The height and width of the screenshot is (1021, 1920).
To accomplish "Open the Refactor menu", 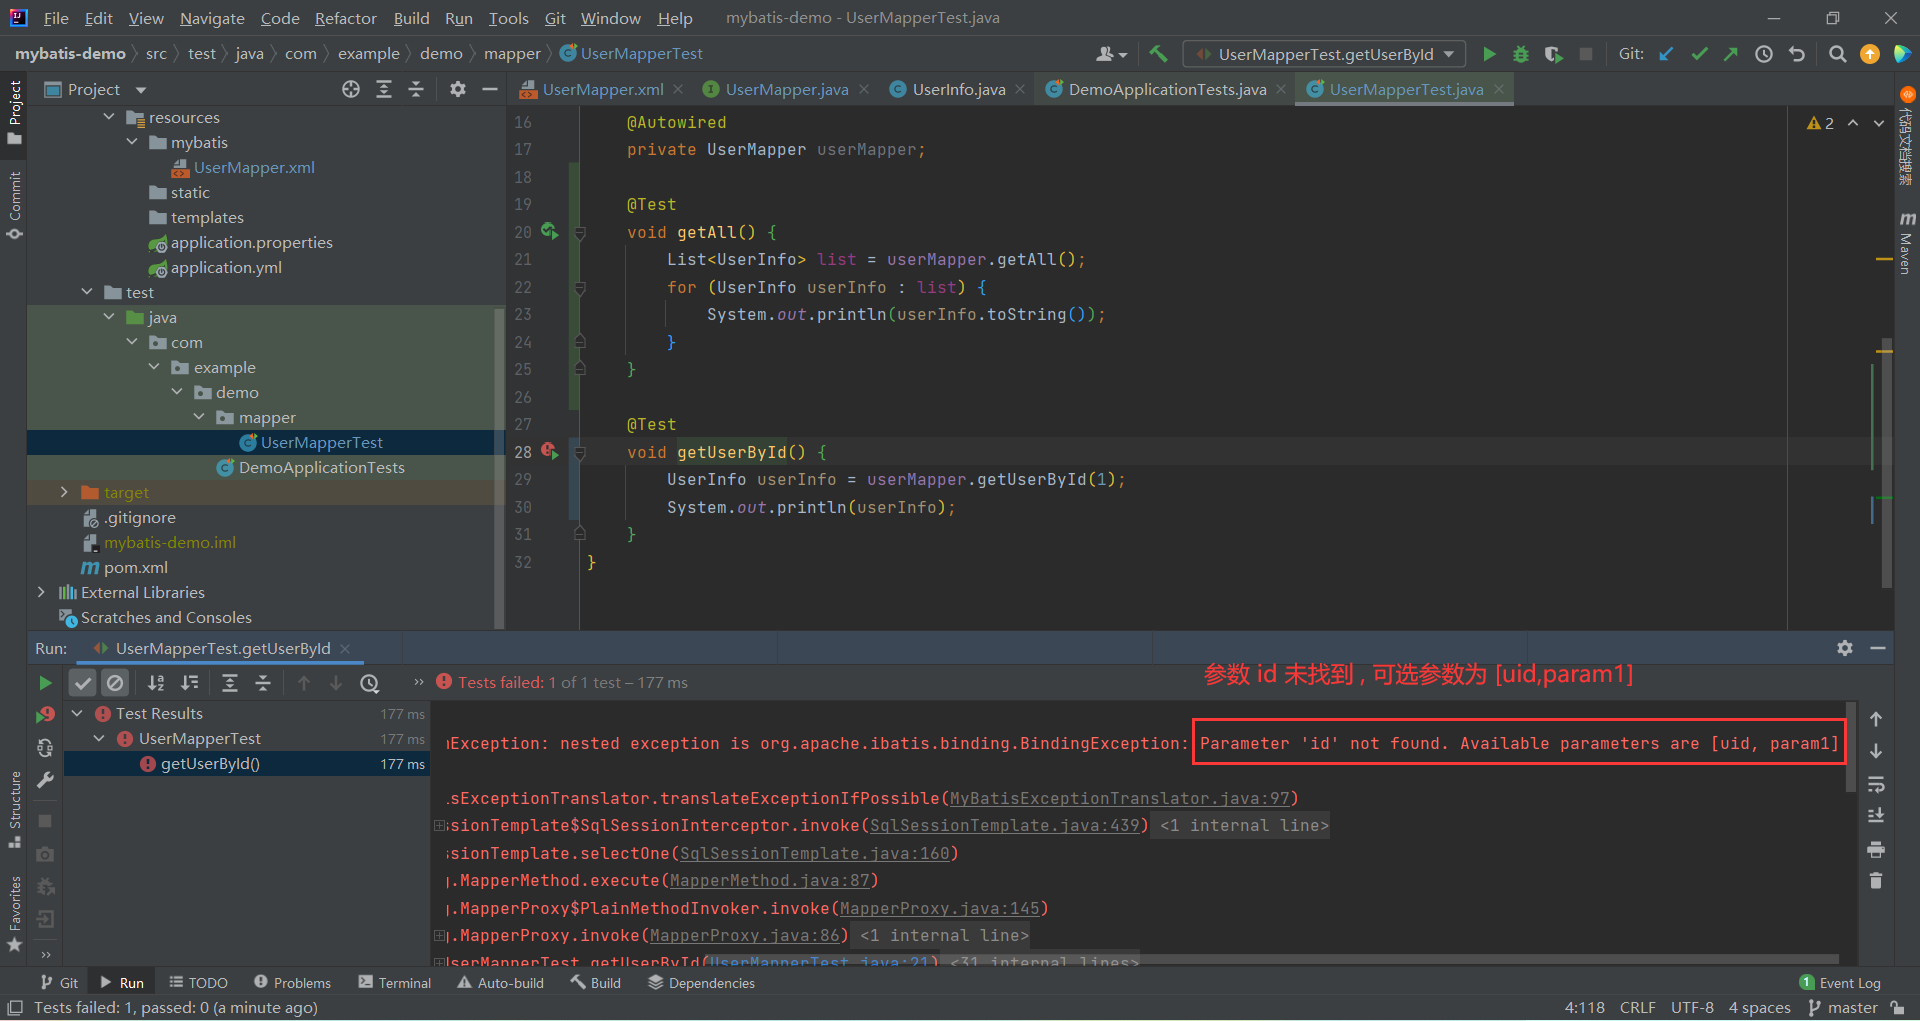I will point(345,18).
